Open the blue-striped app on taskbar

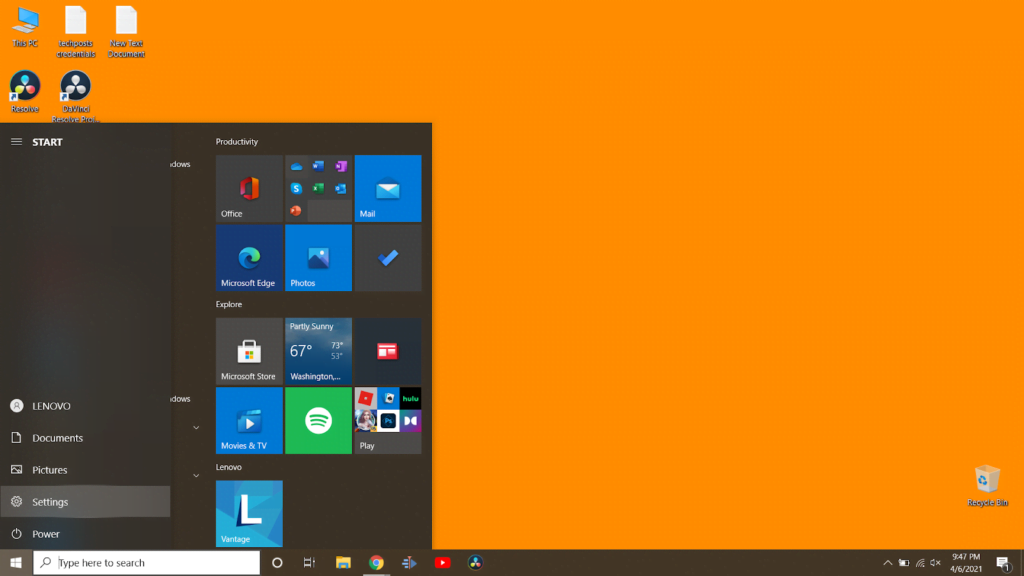[409, 562]
